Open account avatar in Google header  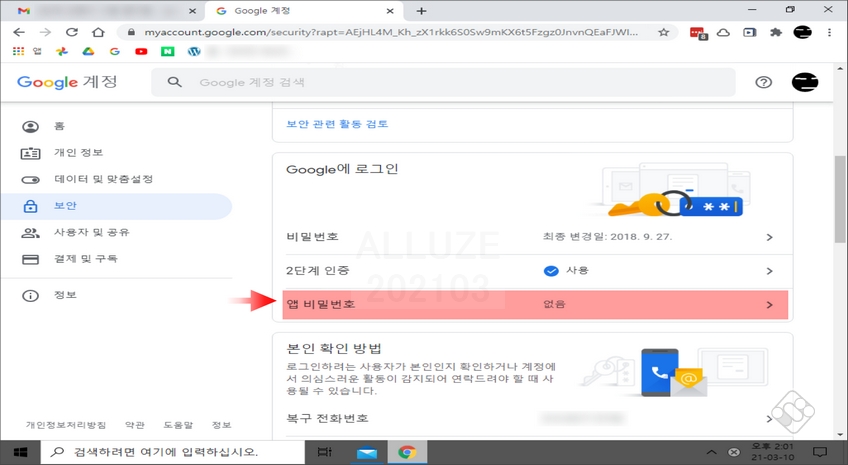point(805,82)
